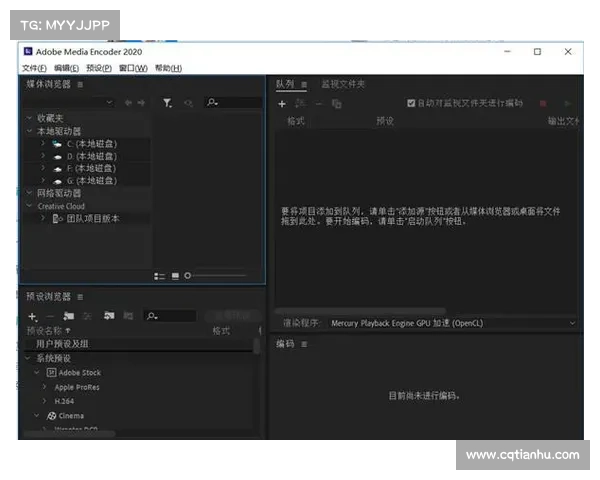Image resolution: width=600 pixels, height=480 pixels.
Task: Click the create new preset plus icon
Action: 33,317
